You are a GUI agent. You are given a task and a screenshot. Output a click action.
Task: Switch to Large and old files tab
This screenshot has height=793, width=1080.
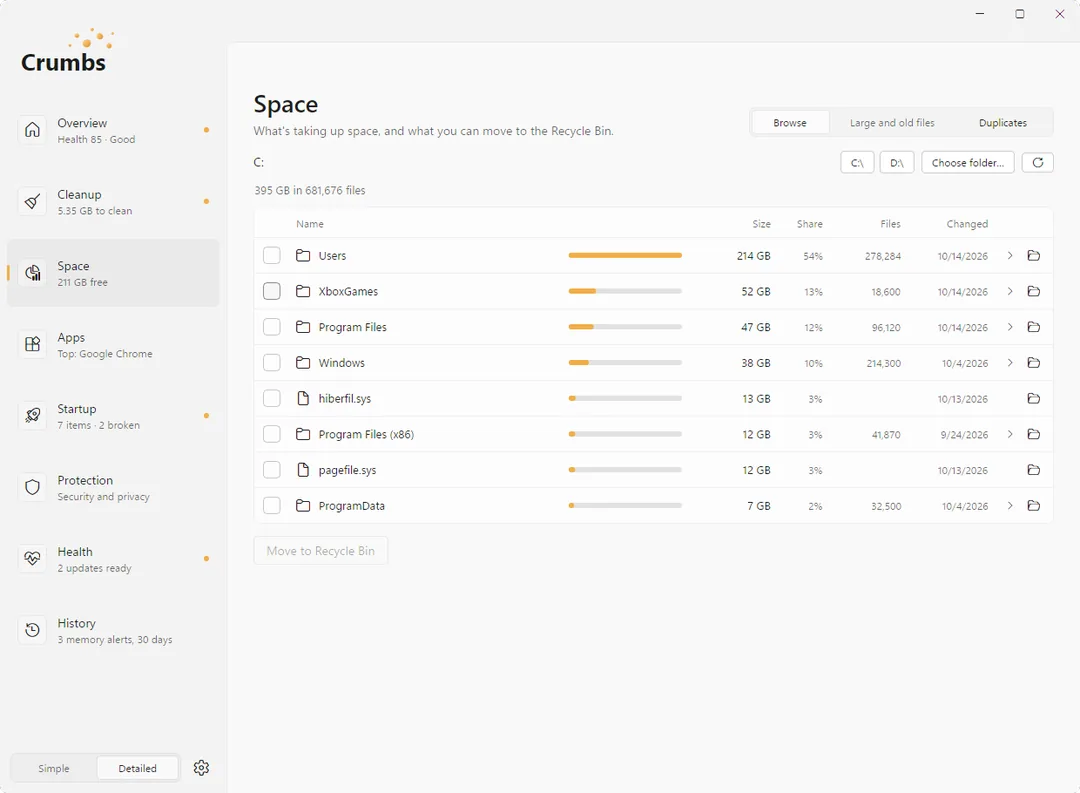[892, 123]
